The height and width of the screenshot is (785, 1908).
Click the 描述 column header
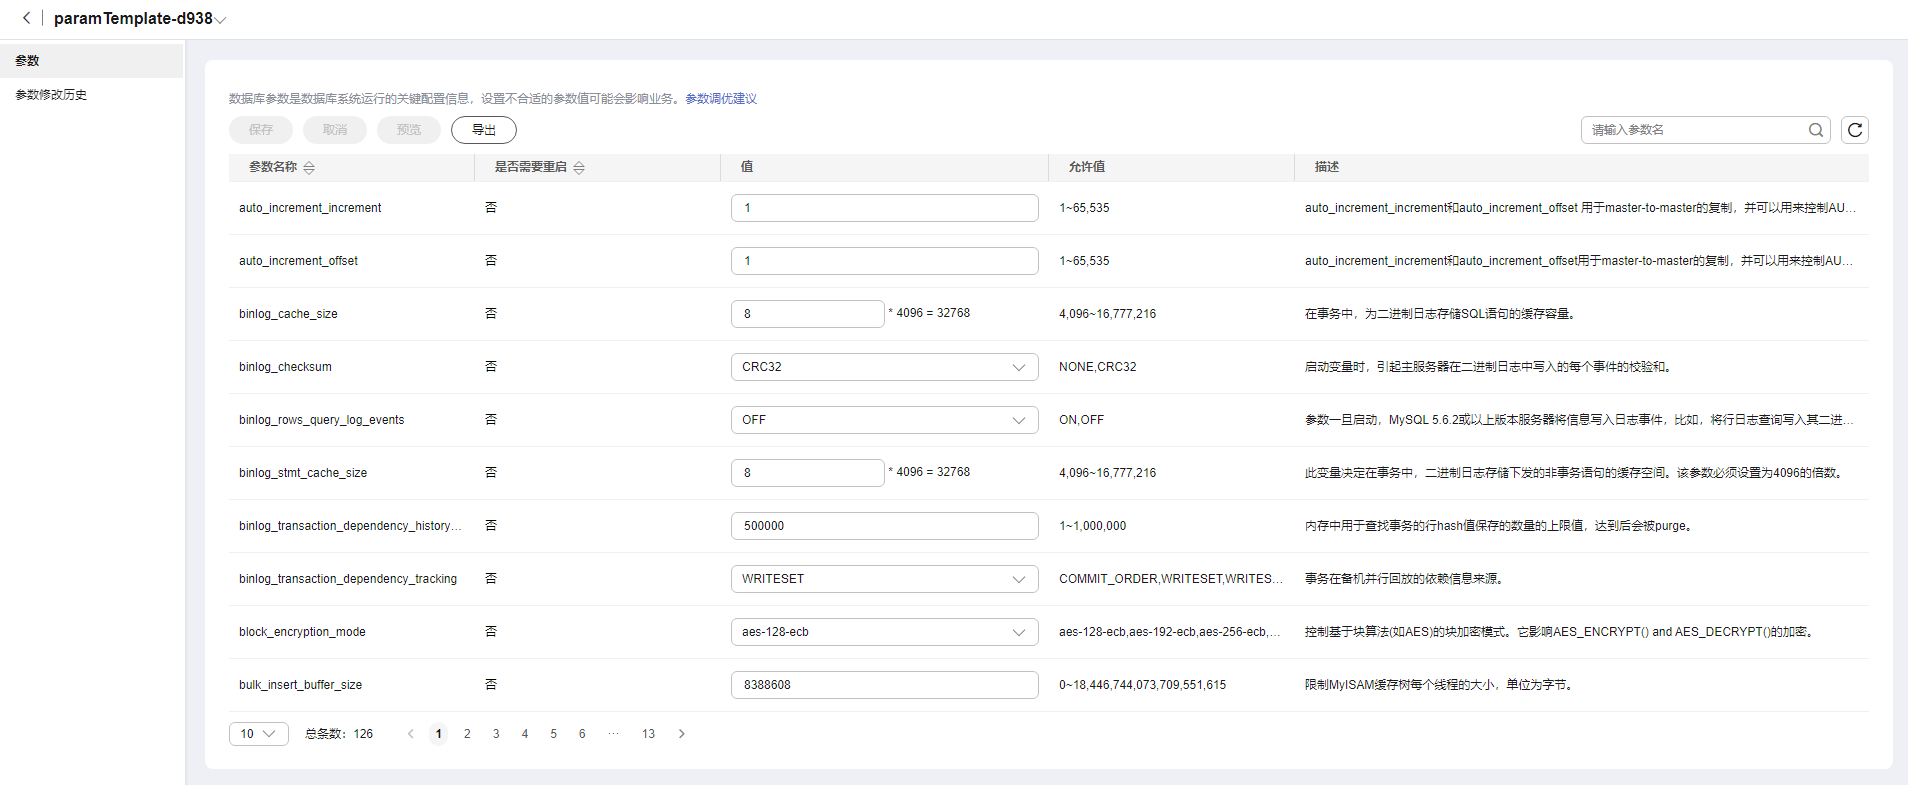coord(1327,167)
